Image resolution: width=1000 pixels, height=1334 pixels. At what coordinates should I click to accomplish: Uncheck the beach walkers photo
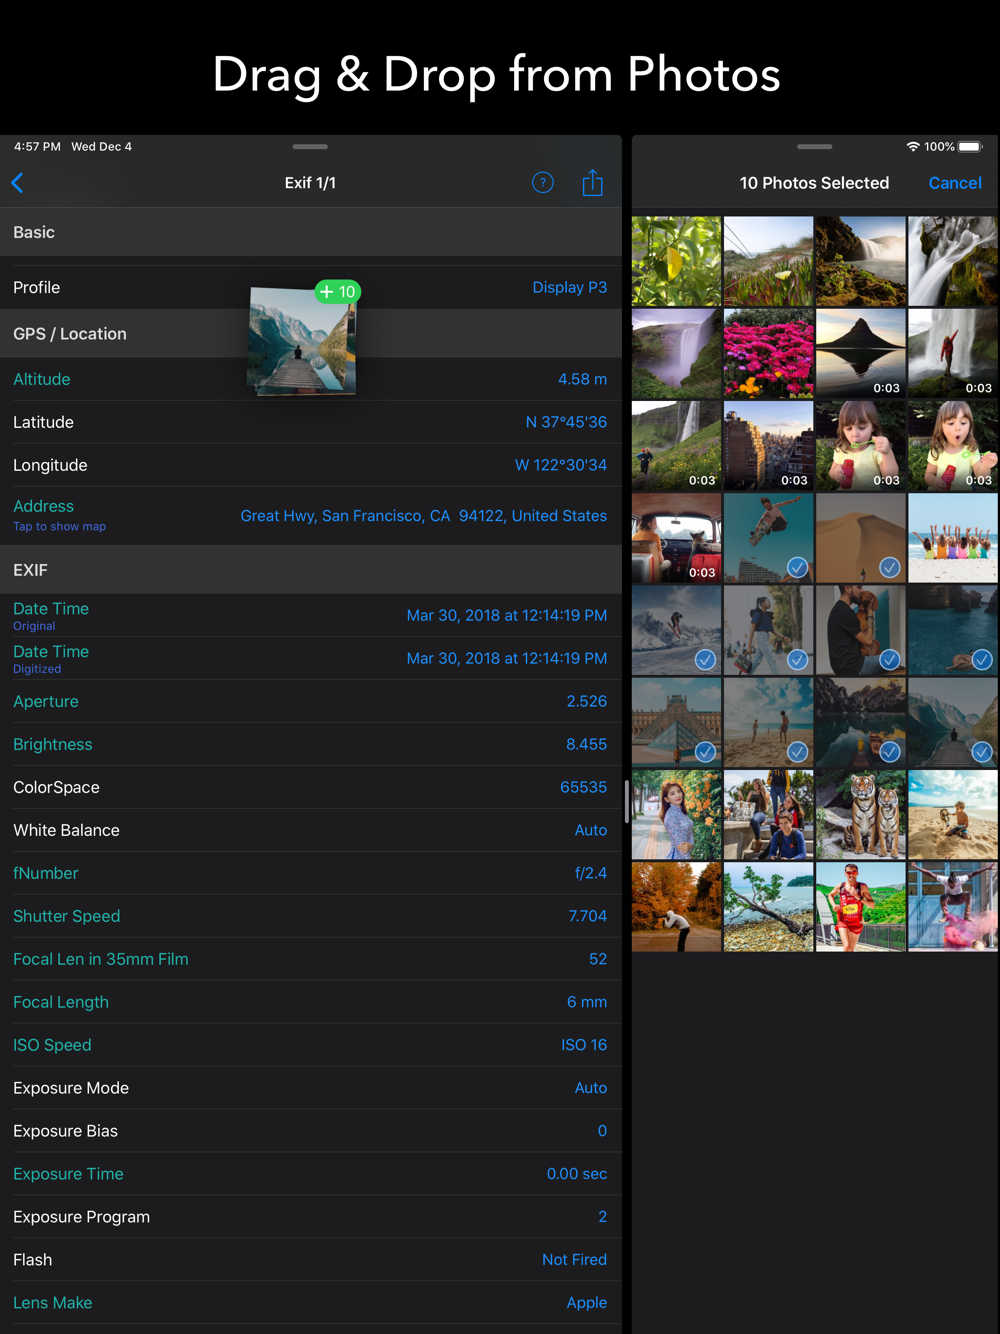pyautogui.click(x=768, y=722)
